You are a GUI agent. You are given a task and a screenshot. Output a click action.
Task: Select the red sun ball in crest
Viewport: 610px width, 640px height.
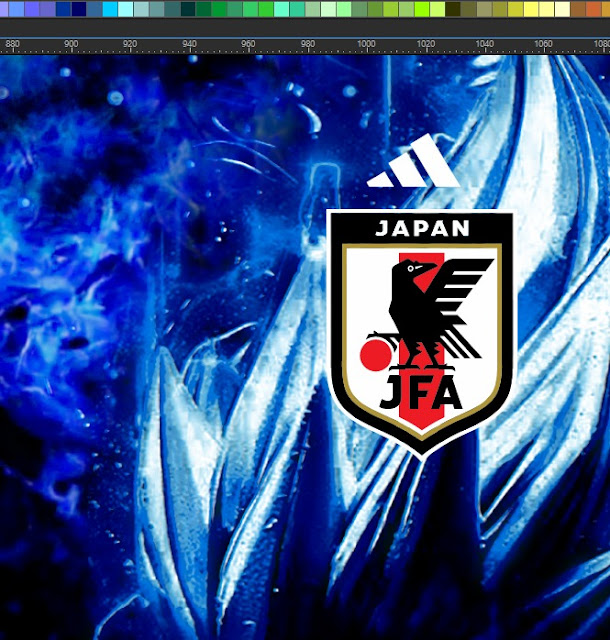point(376,355)
